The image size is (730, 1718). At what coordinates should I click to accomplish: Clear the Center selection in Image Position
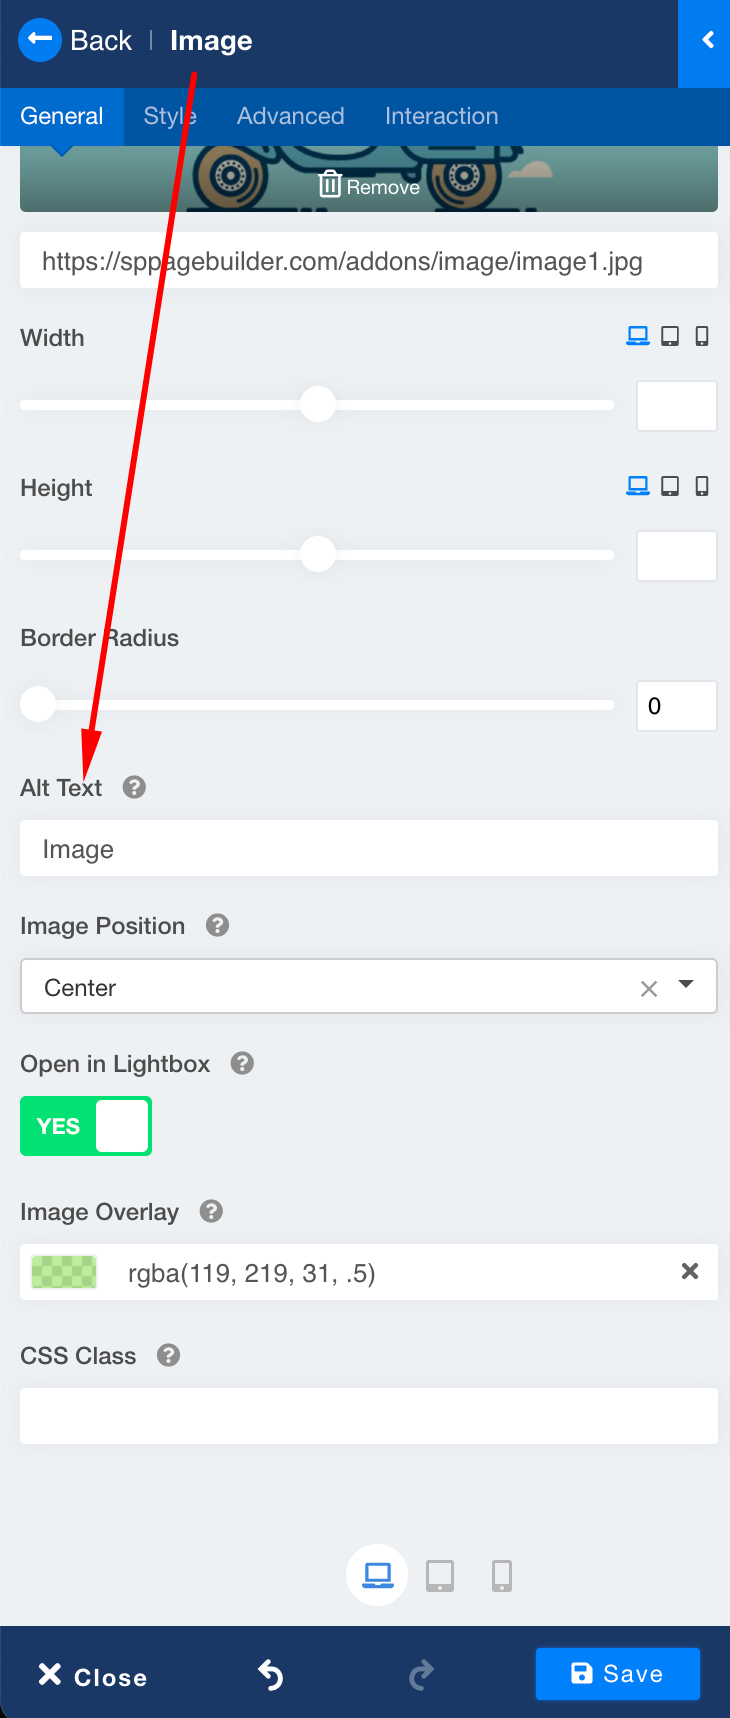(x=649, y=989)
